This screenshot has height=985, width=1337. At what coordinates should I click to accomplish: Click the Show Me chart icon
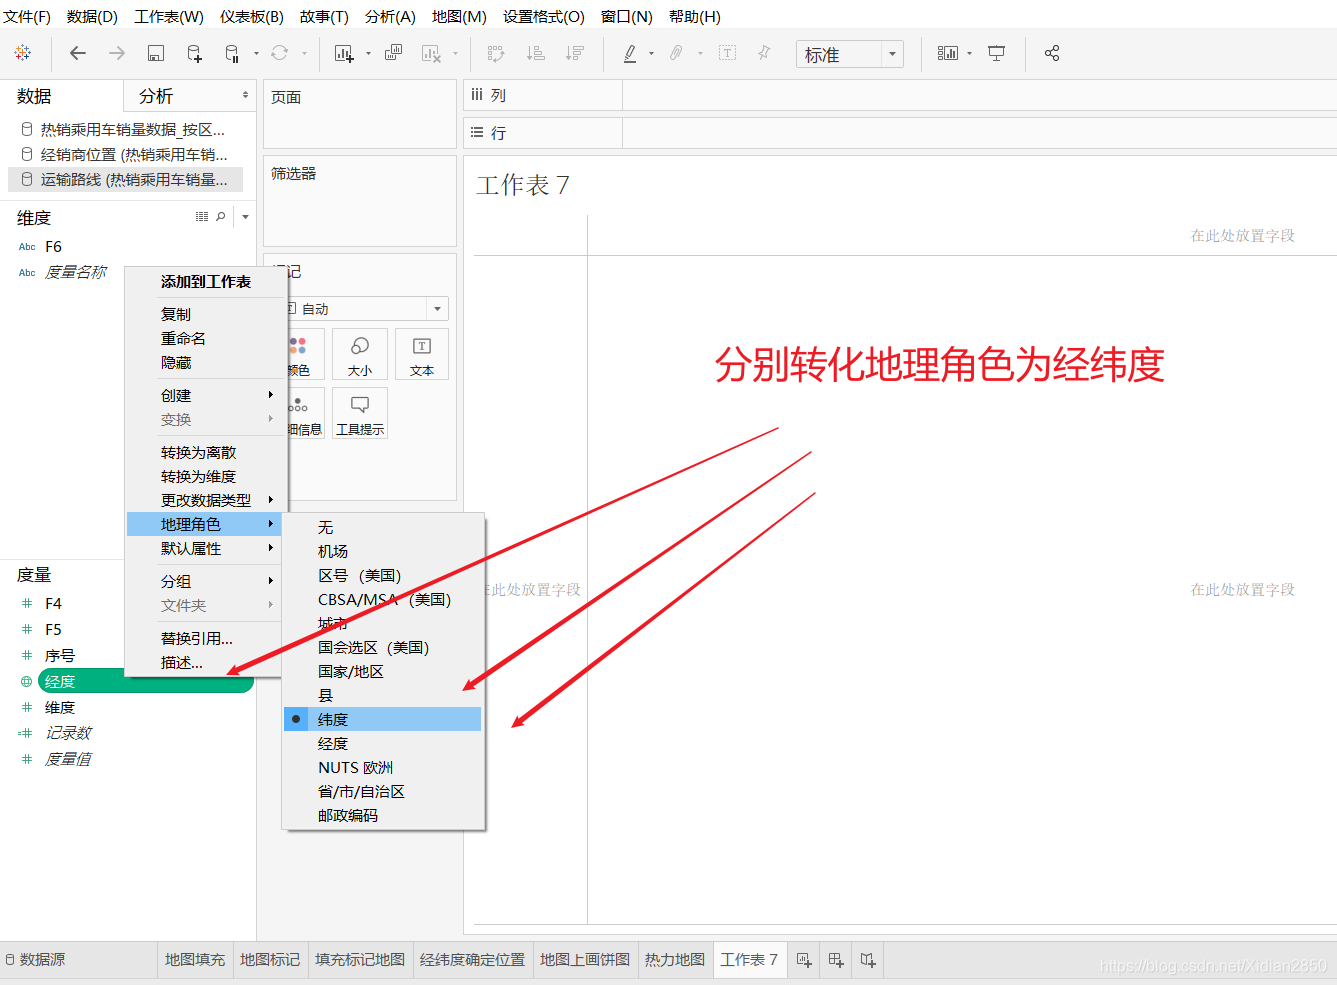point(948,53)
